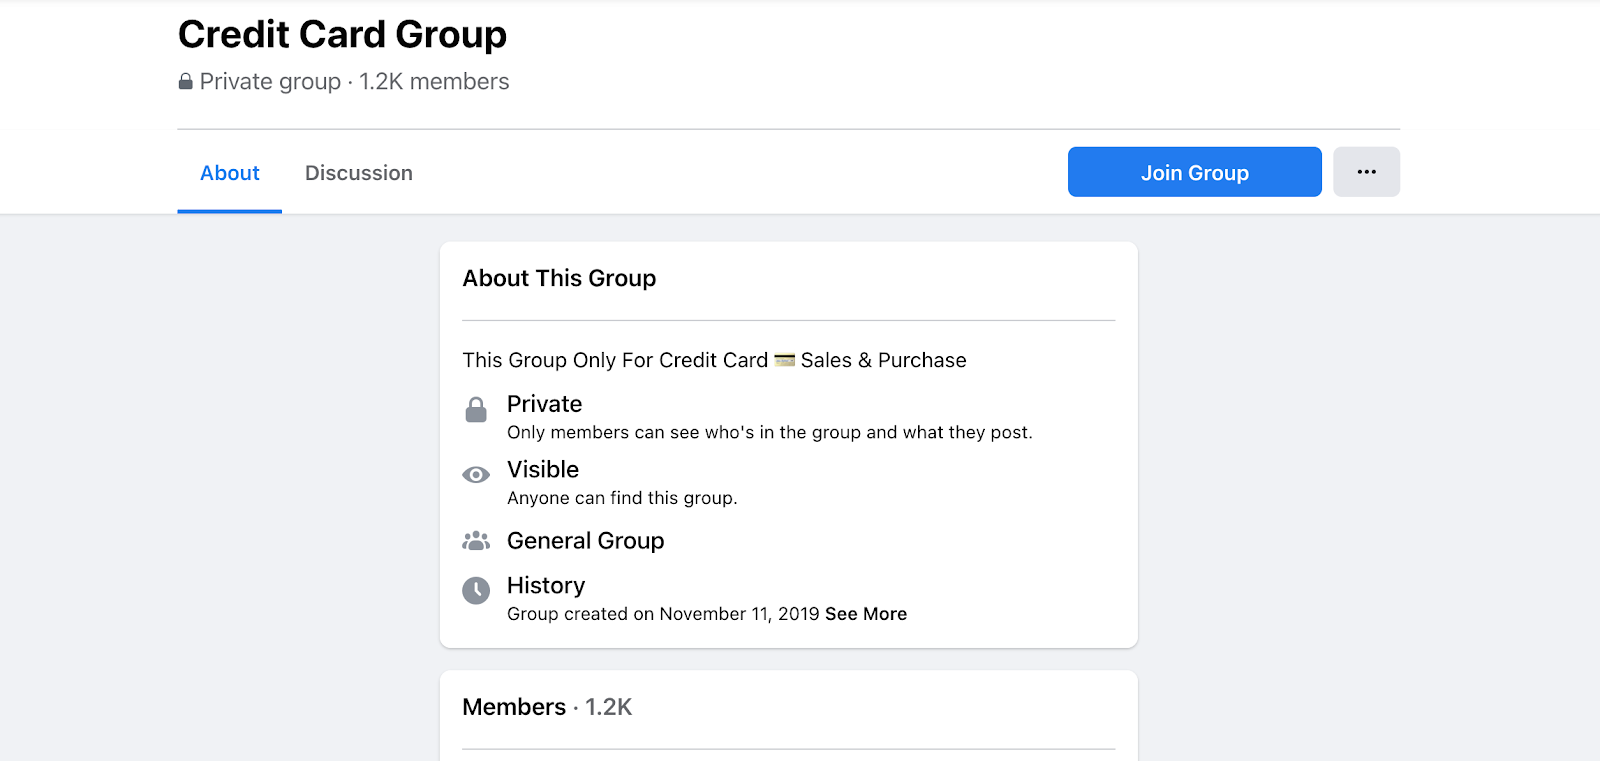
Task: Expand history with See More
Action: click(866, 614)
